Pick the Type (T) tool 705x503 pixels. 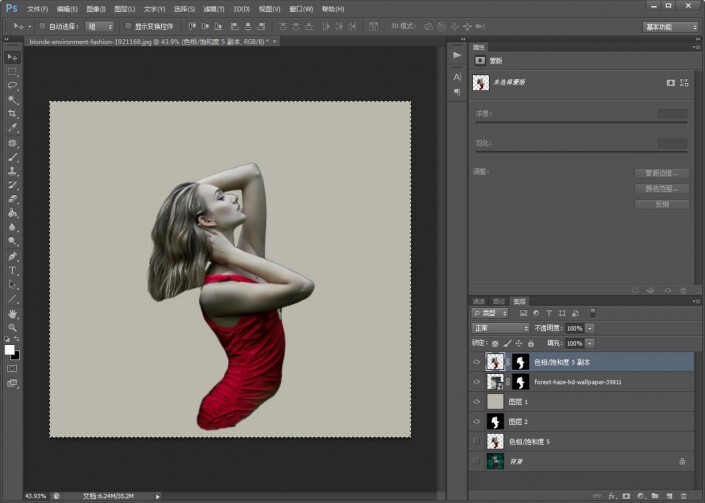click(13, 270)
